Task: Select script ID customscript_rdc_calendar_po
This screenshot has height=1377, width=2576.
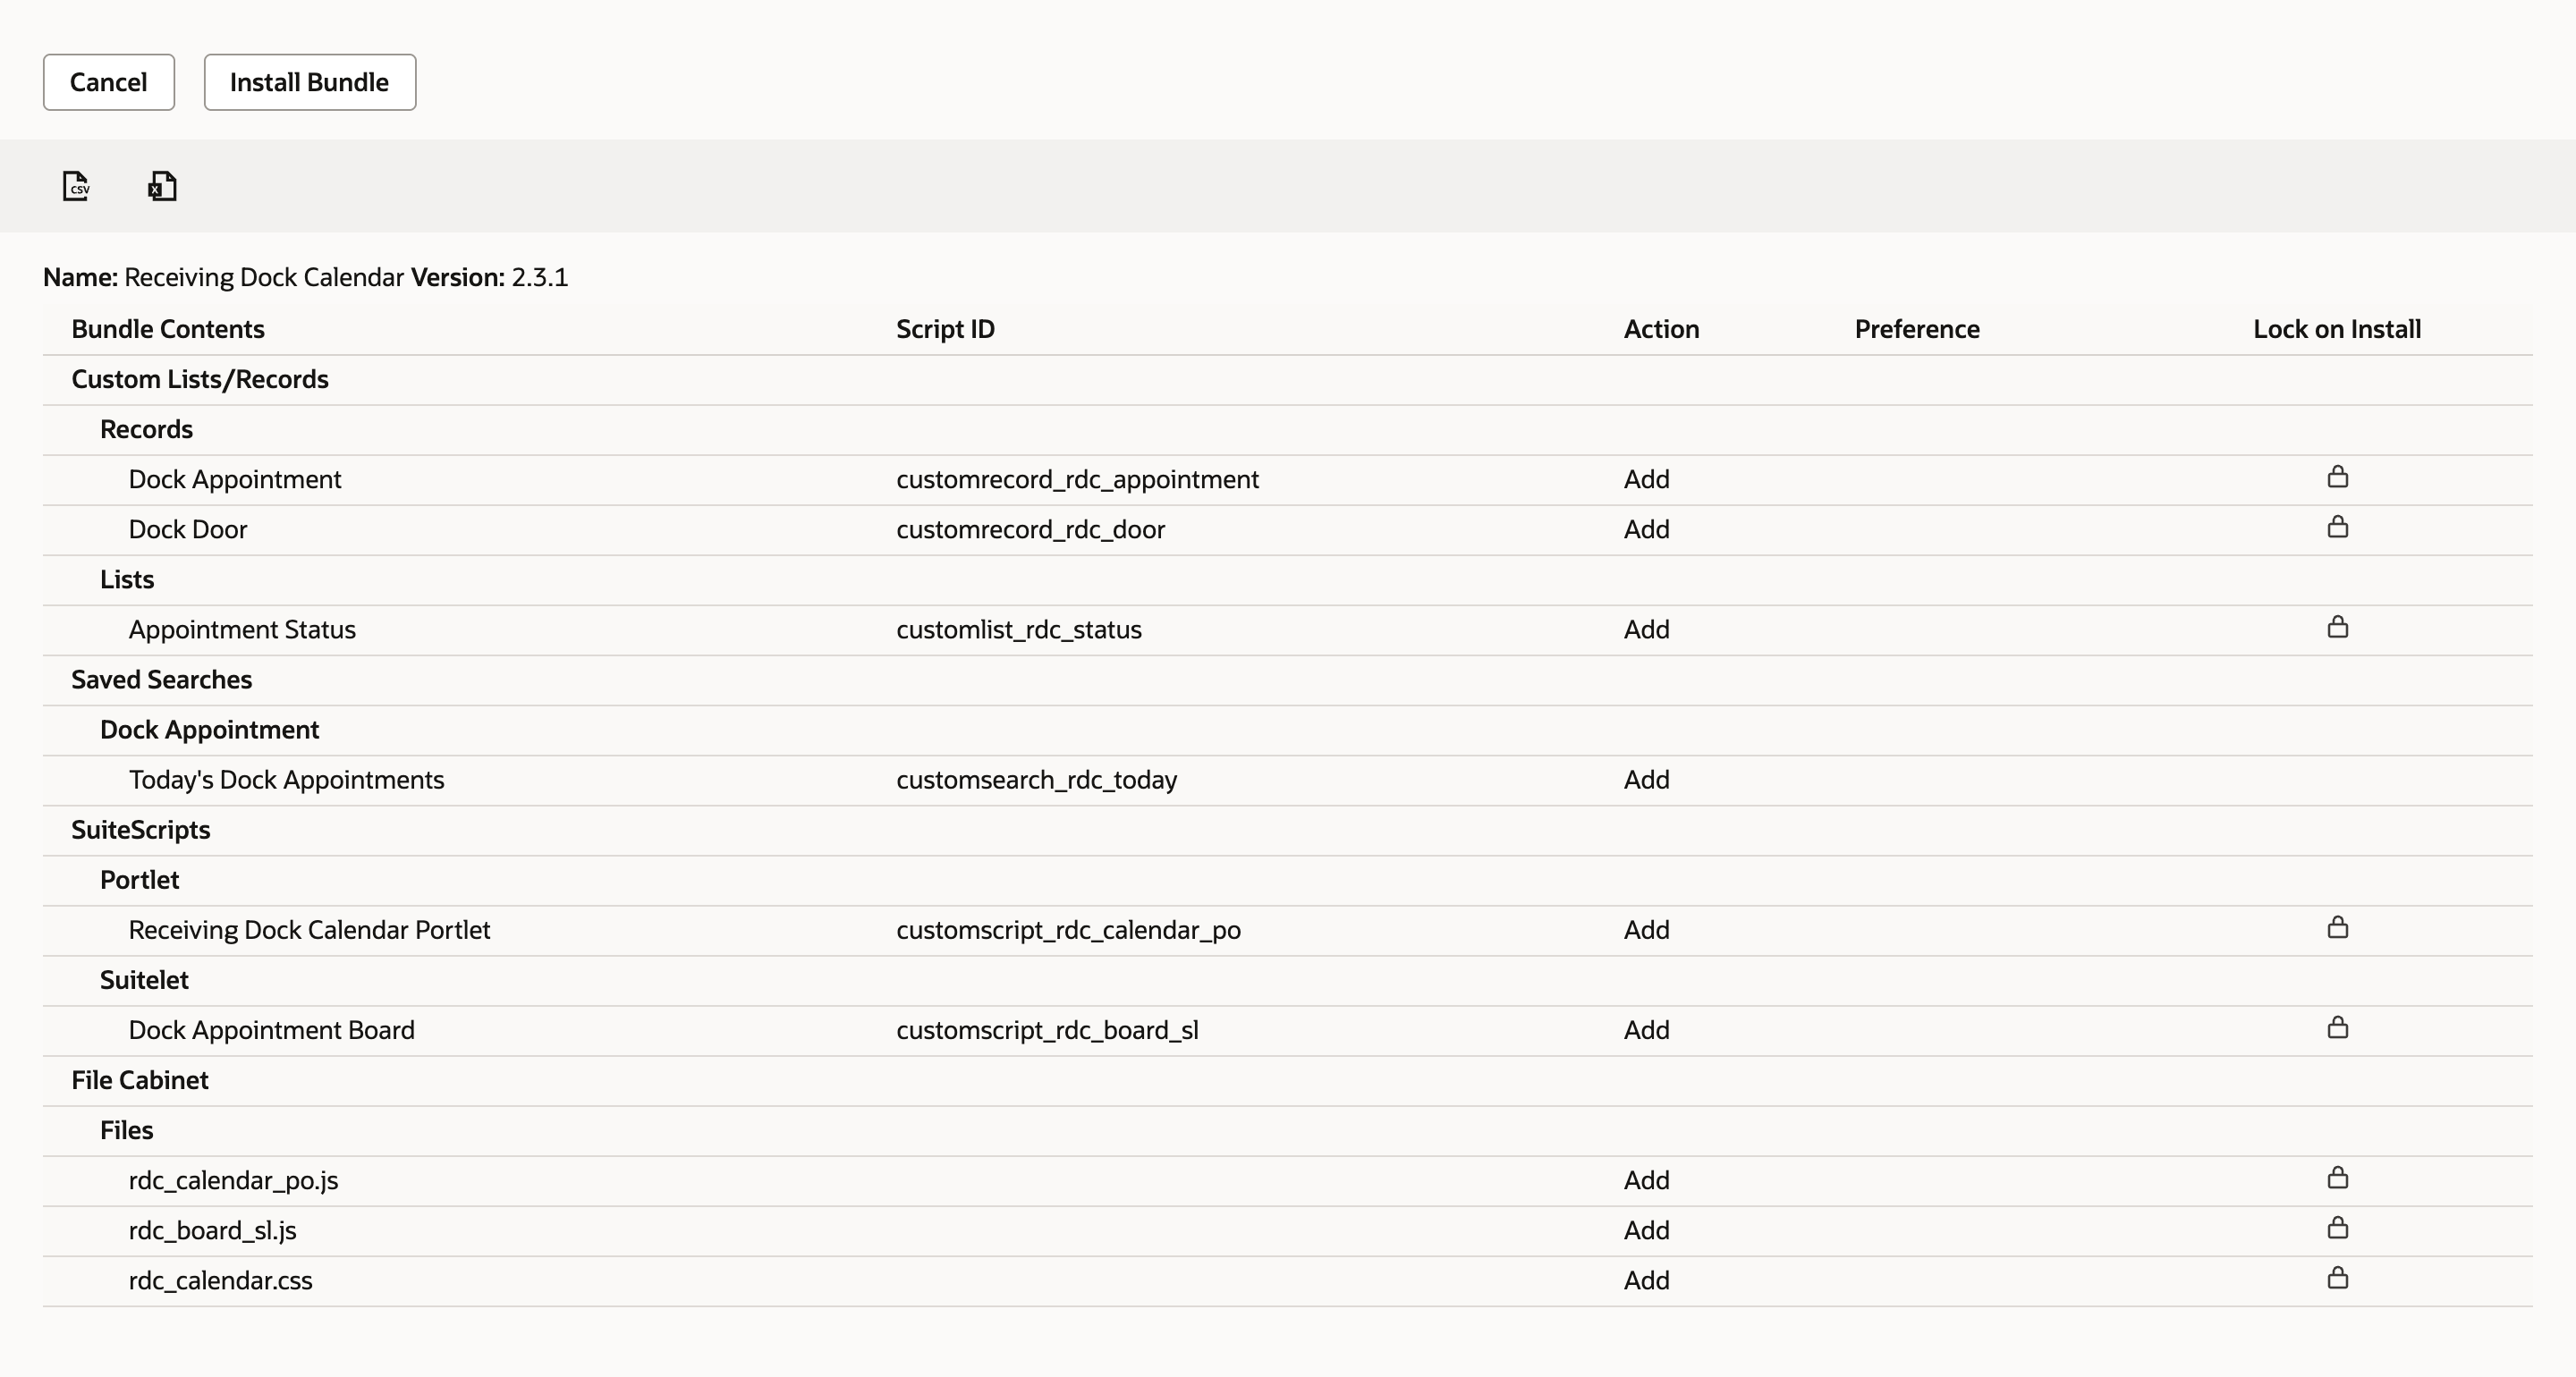Action: click(1068, 930)
